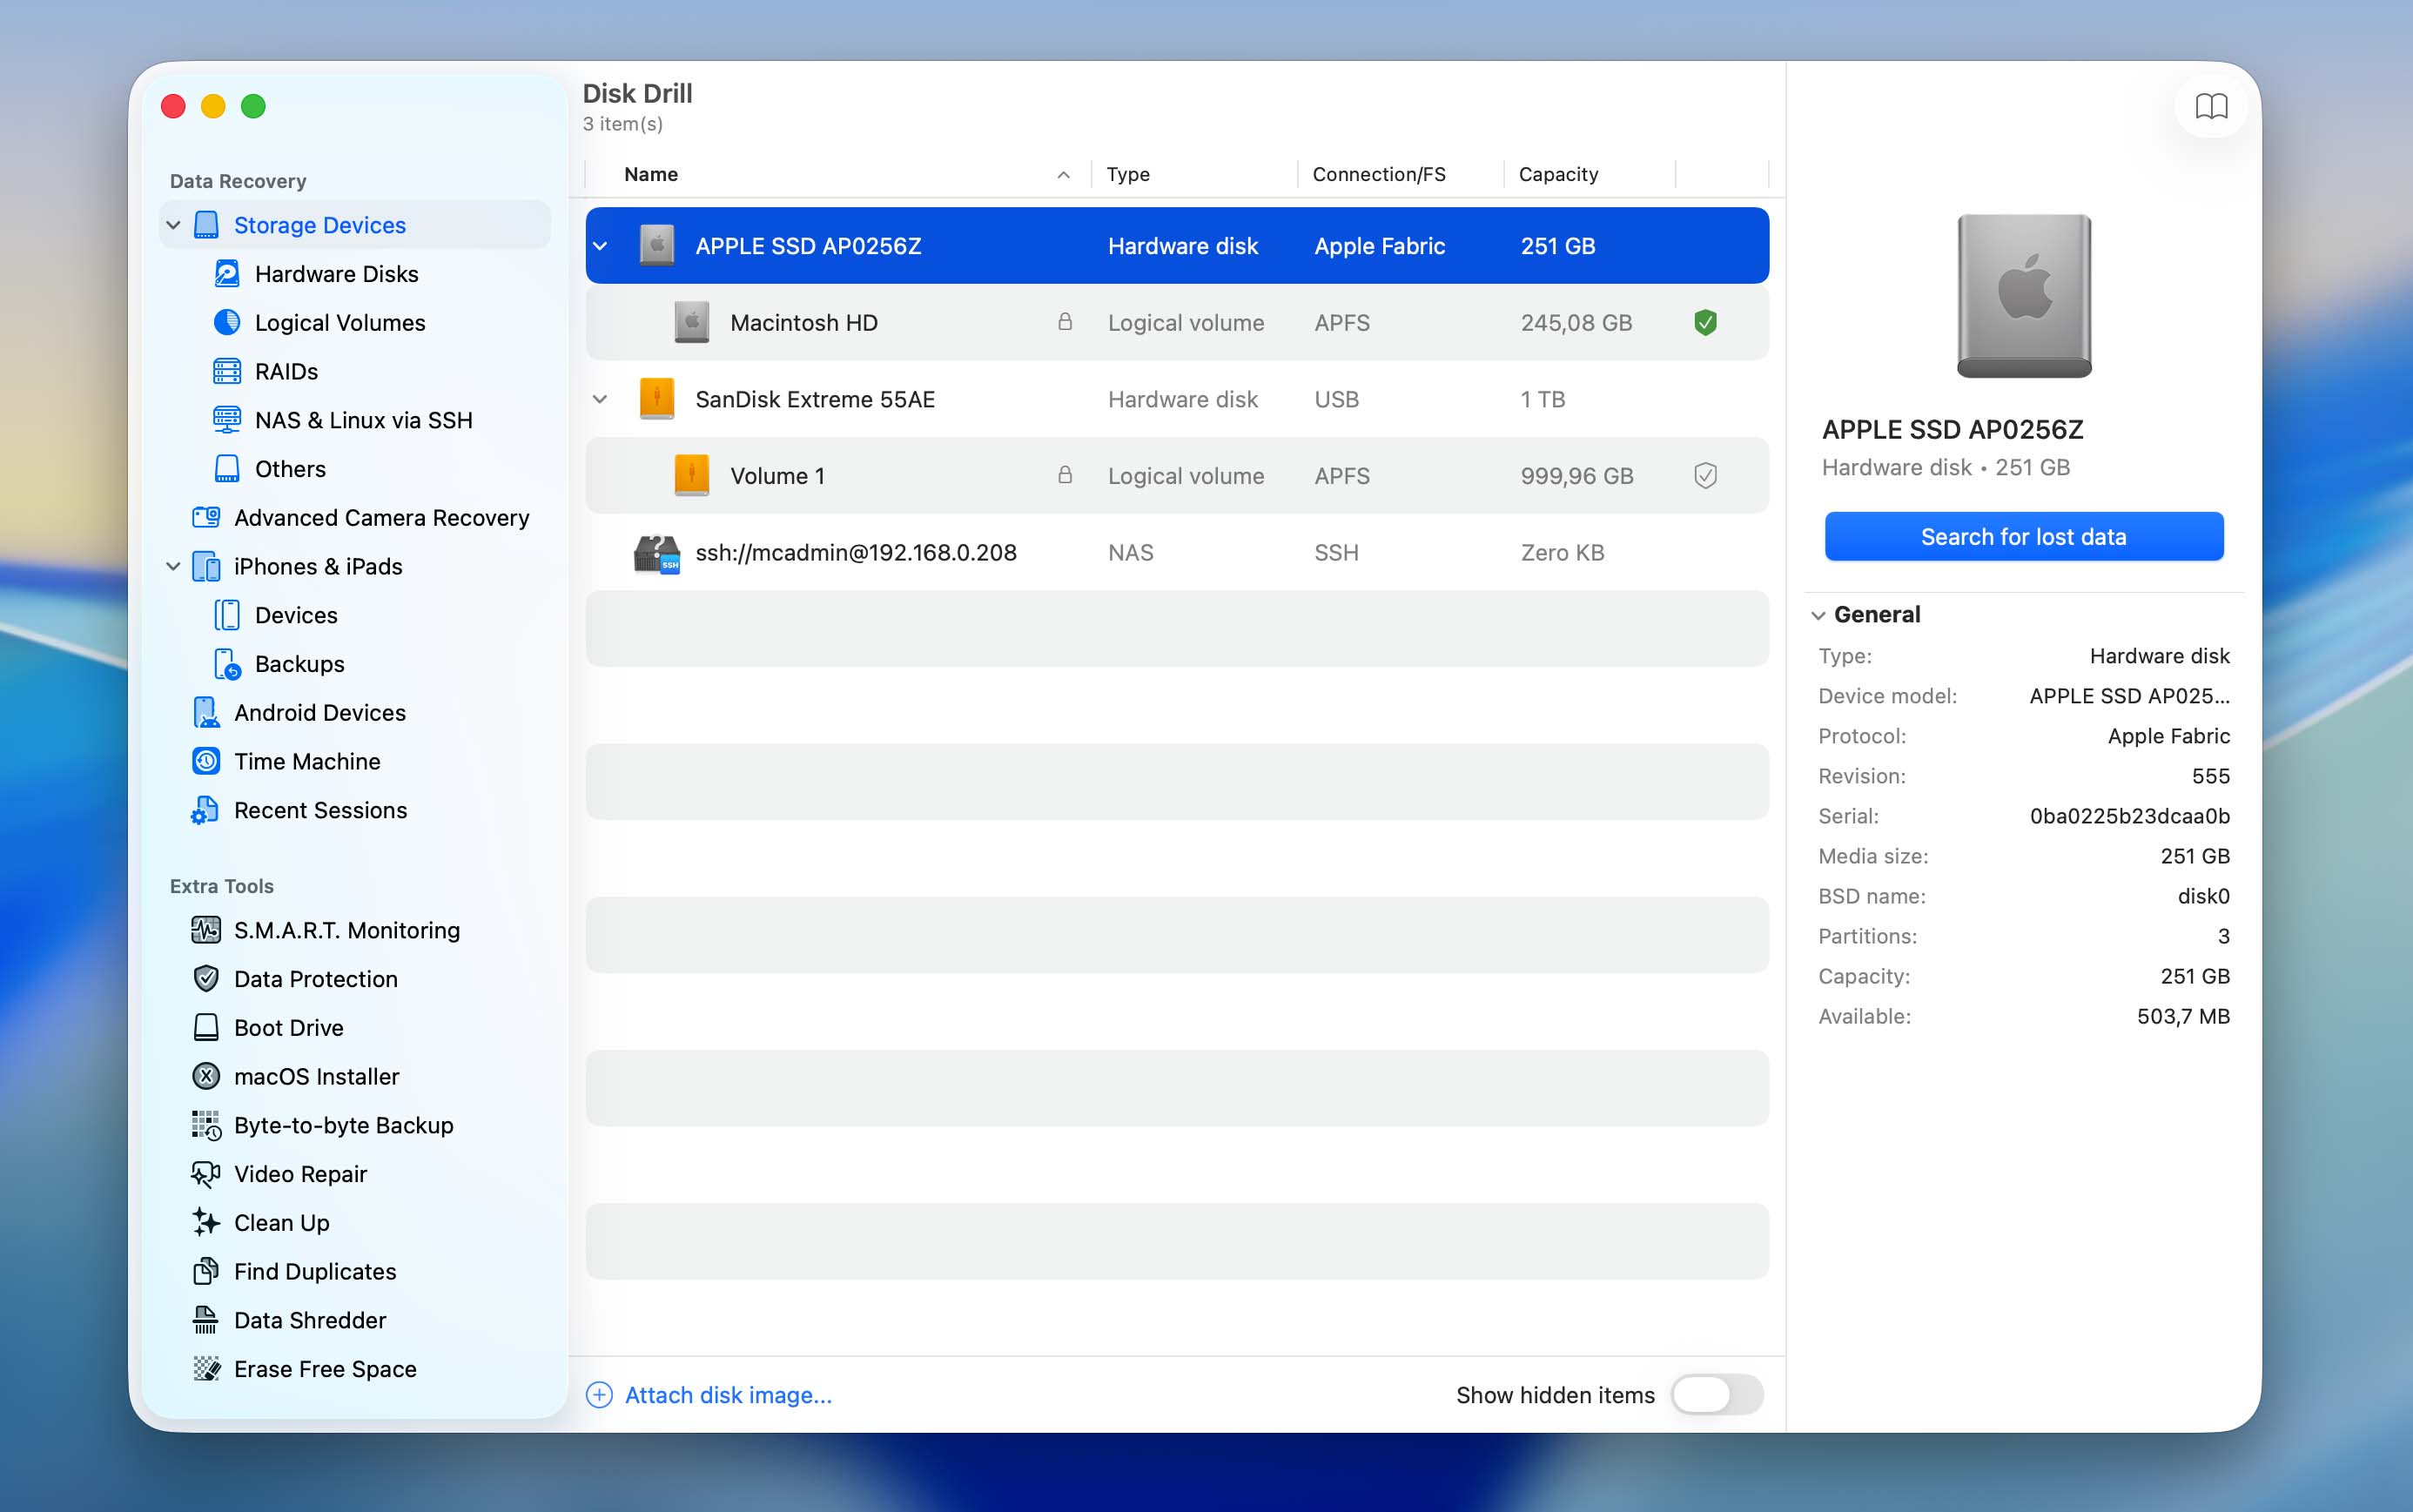Click Attach disk image plus icon
The image size is (2413, 1512).
(599, 1394)
